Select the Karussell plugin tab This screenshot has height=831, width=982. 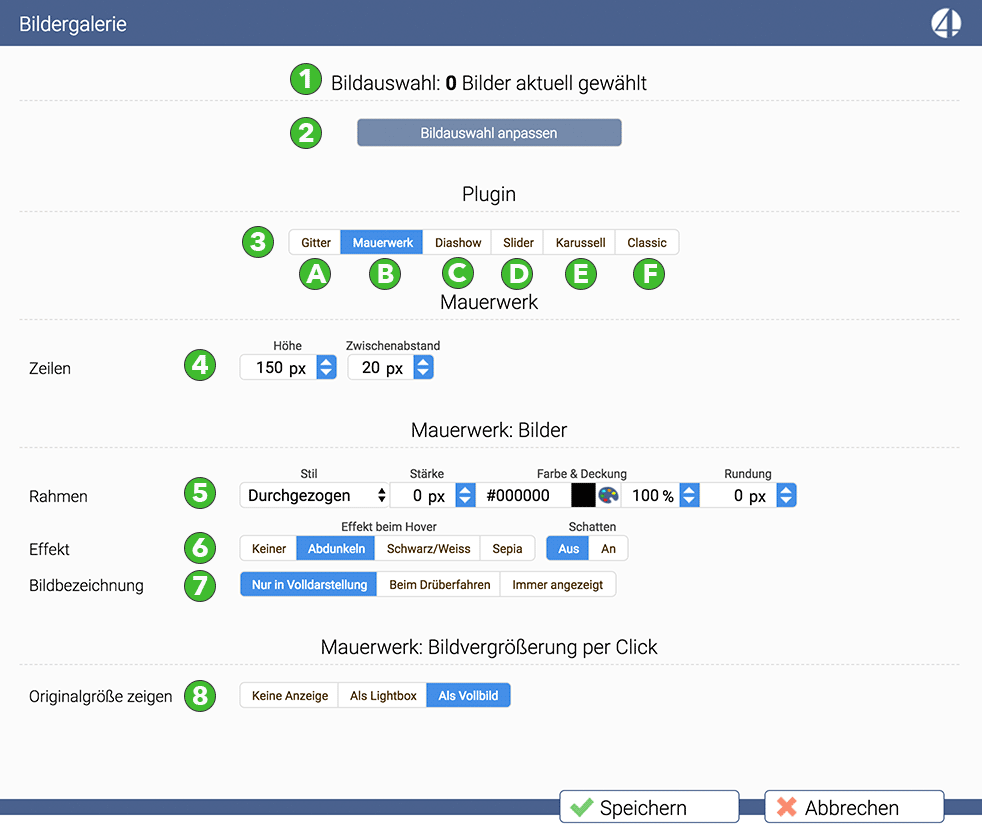(x=580, y=243)
